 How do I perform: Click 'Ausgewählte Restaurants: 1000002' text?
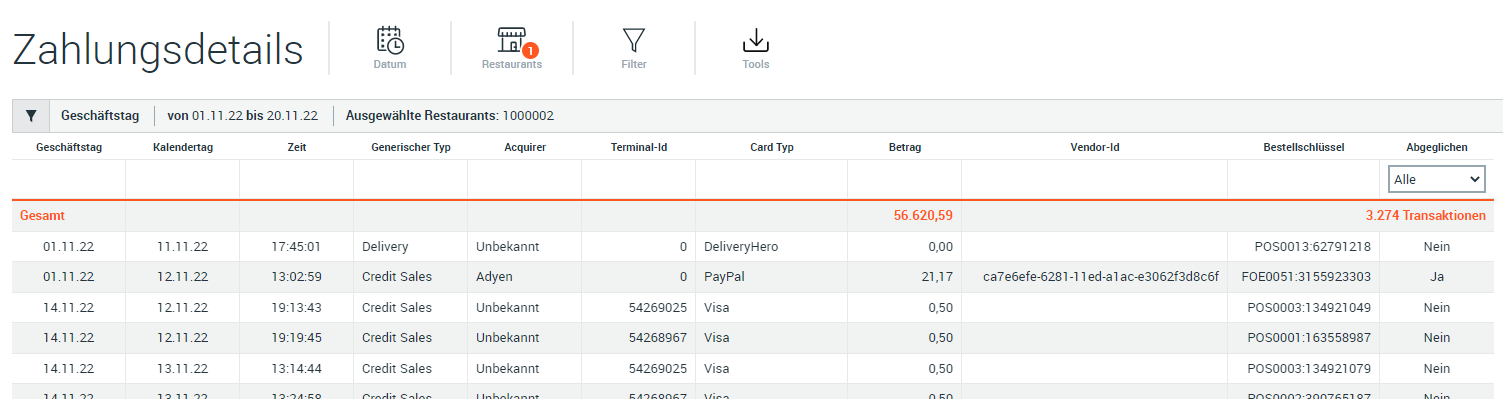coord(450,116)
